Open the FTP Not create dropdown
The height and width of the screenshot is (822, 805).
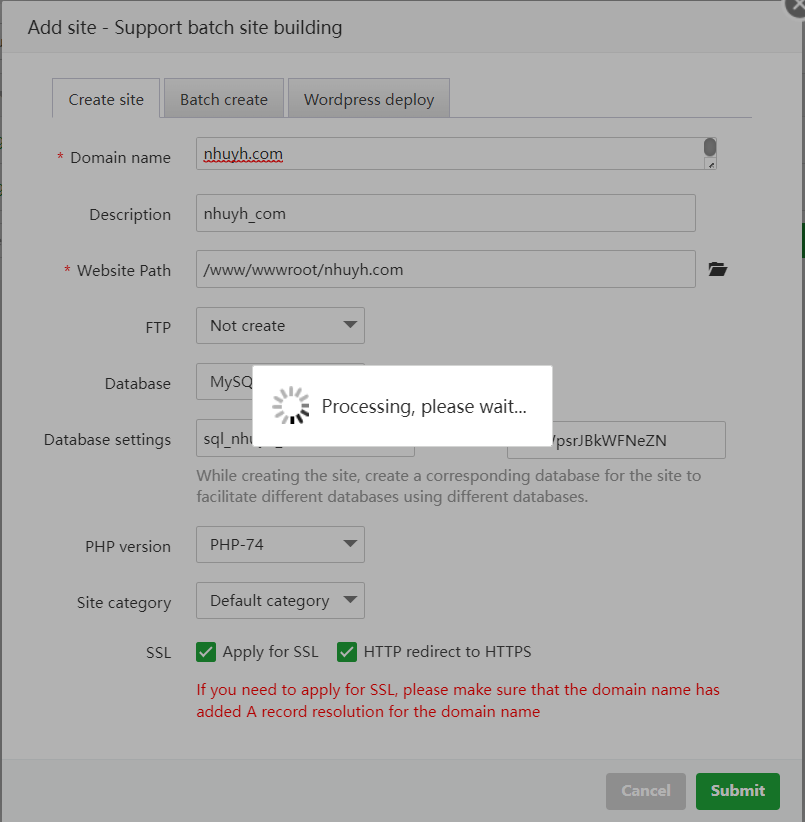[x=280, y=326]
